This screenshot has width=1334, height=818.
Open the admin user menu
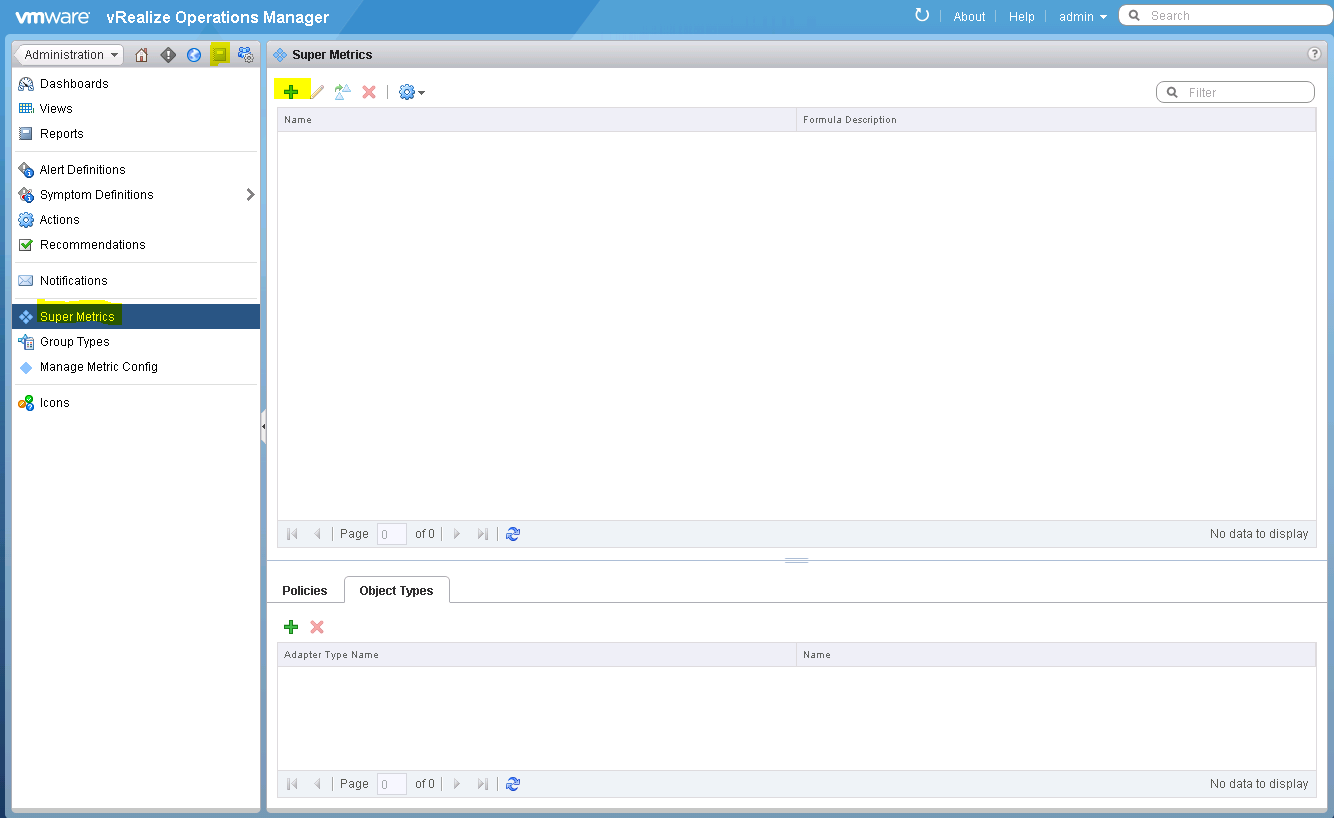1083,16
